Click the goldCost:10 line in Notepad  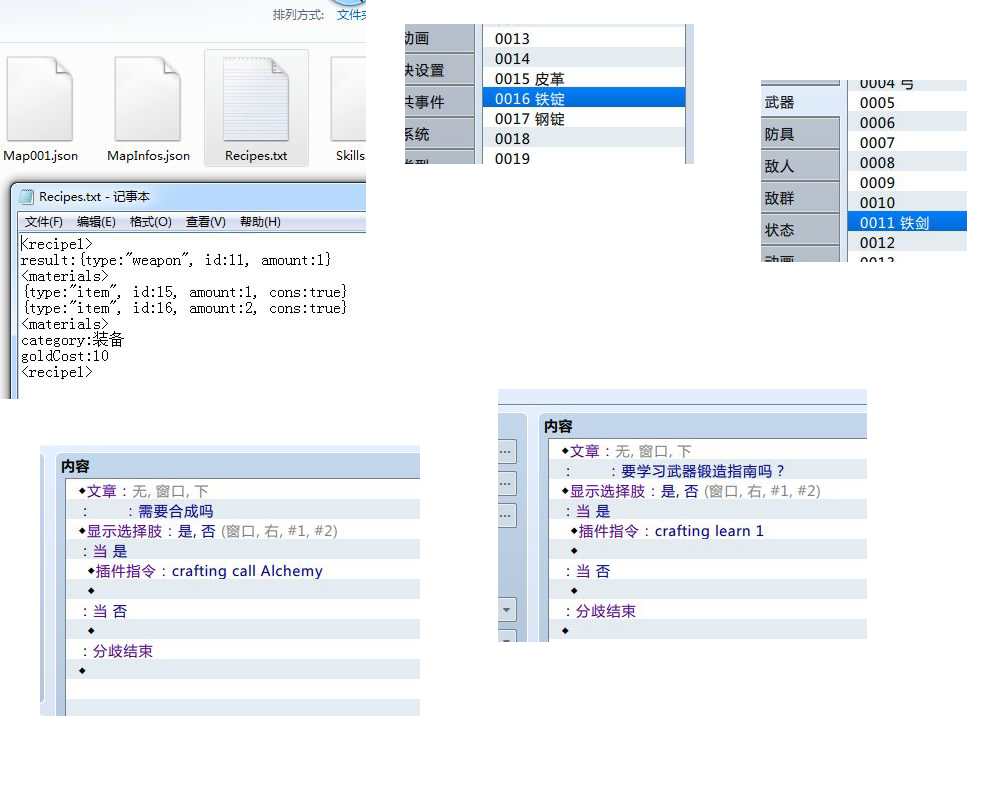pyautogui.click(x=64, y=356)
